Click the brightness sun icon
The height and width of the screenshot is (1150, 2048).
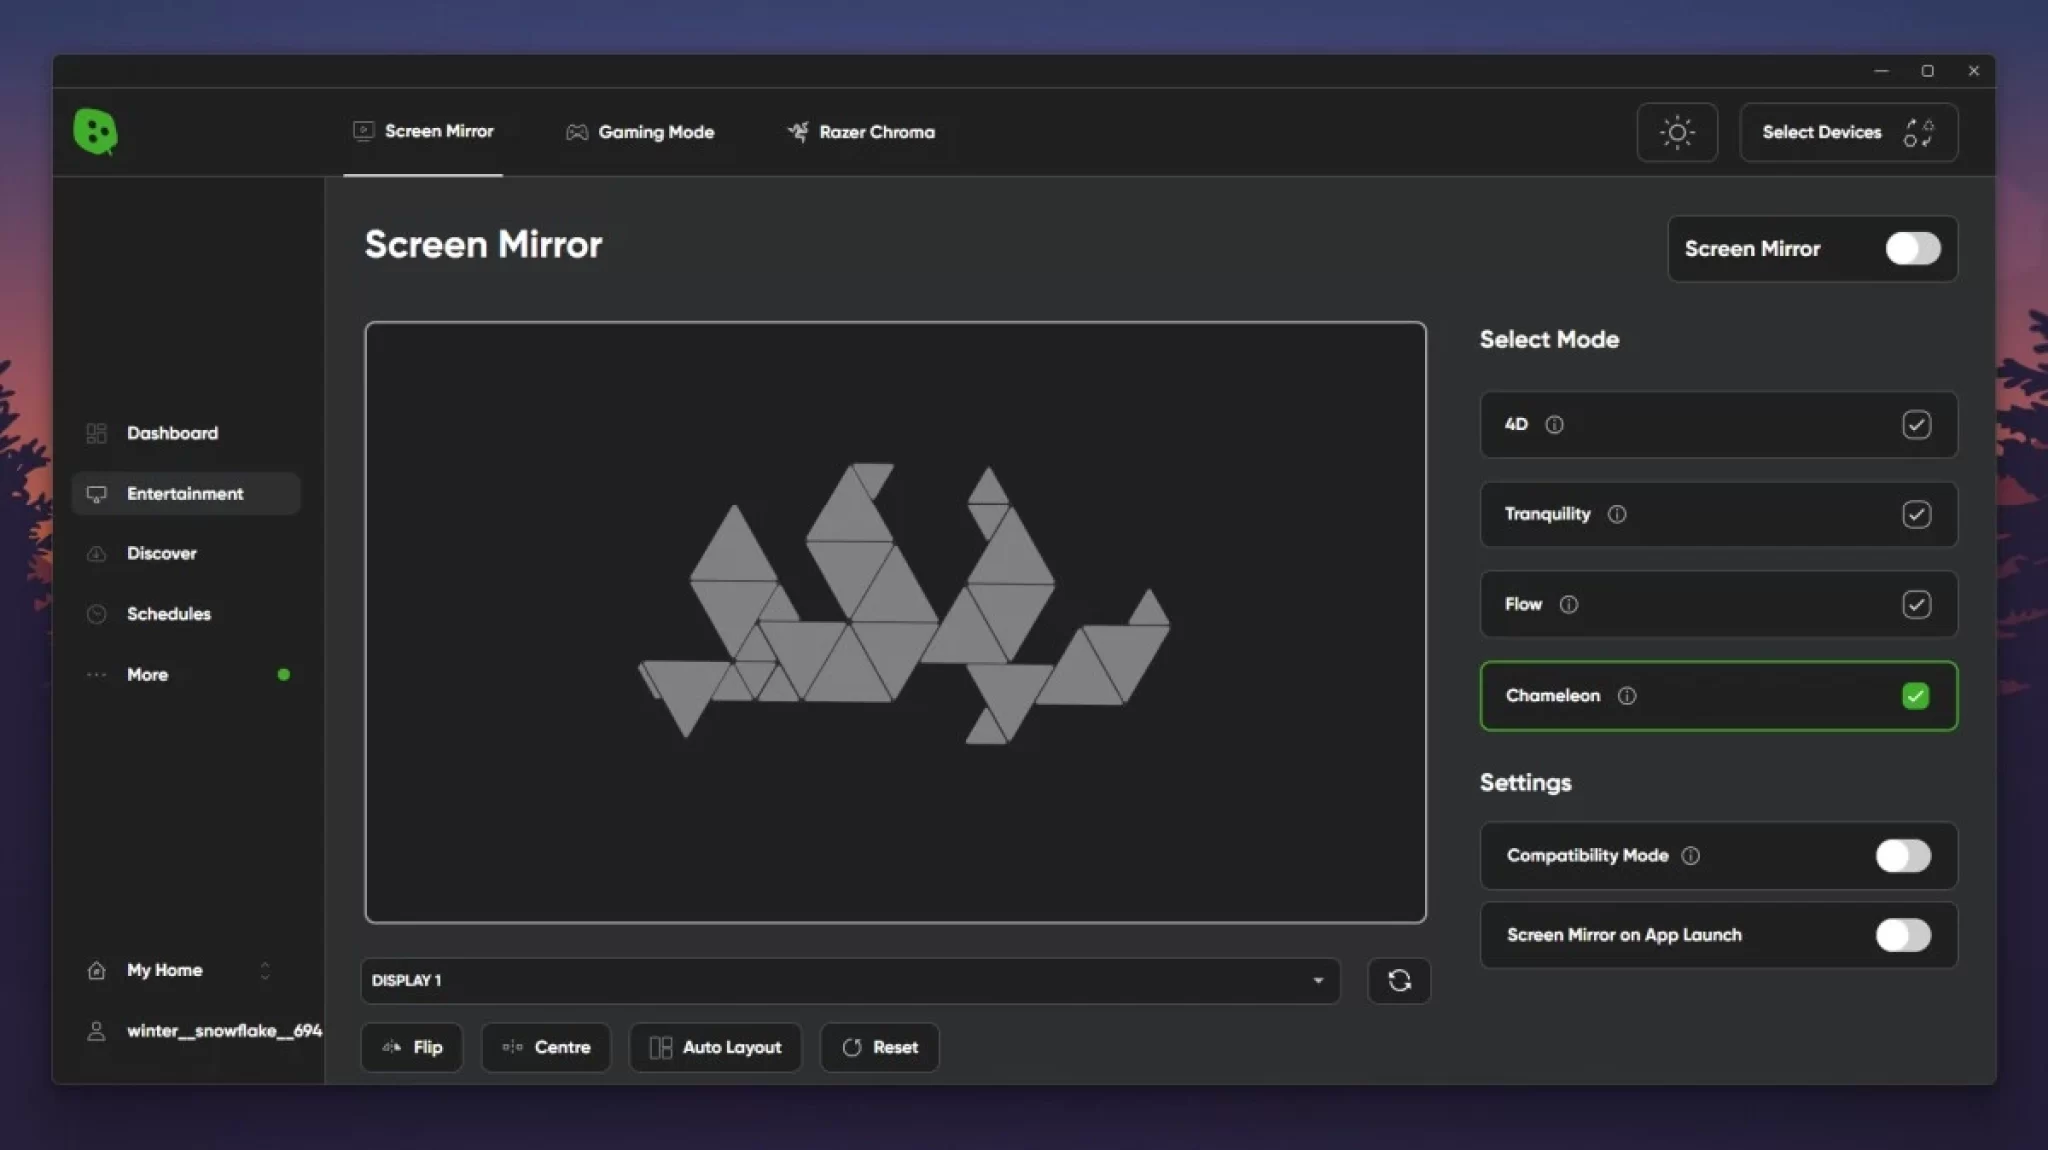click(x=1676, y=132)
